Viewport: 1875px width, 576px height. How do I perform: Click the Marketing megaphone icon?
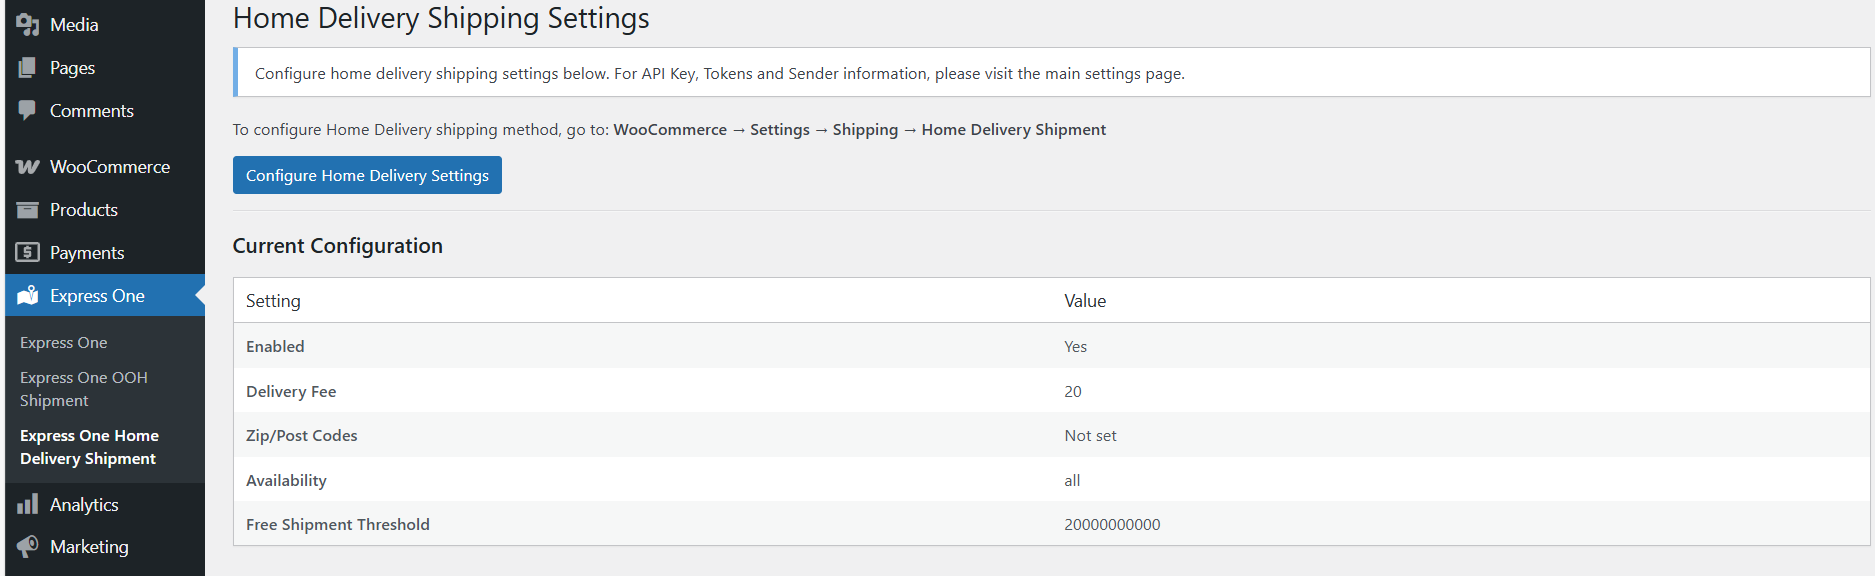pyautogui.click(x=29, y=546)
